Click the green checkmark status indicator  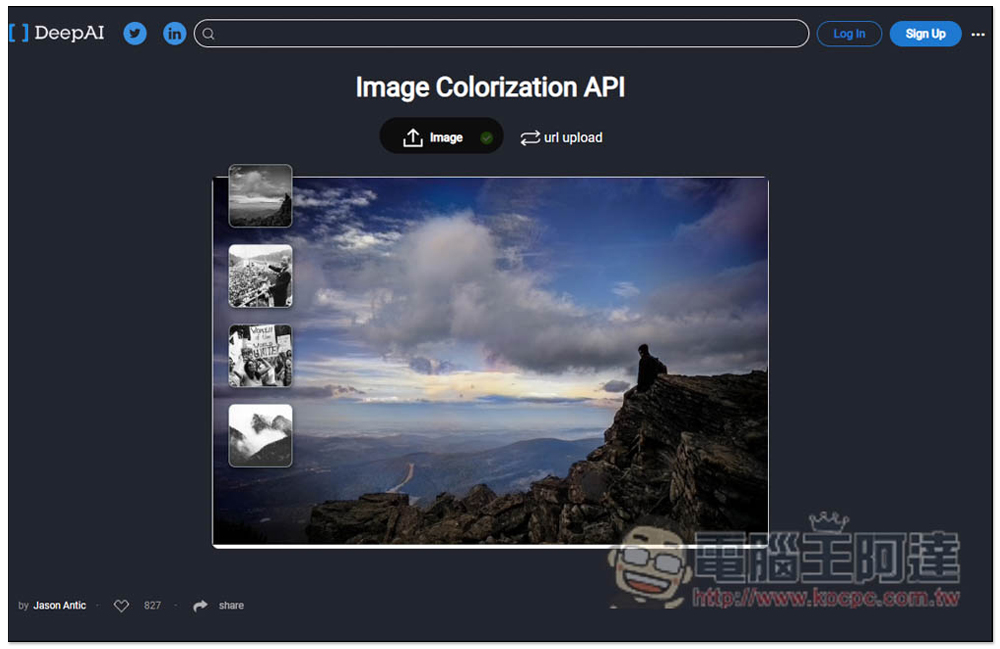coord(486,138)
